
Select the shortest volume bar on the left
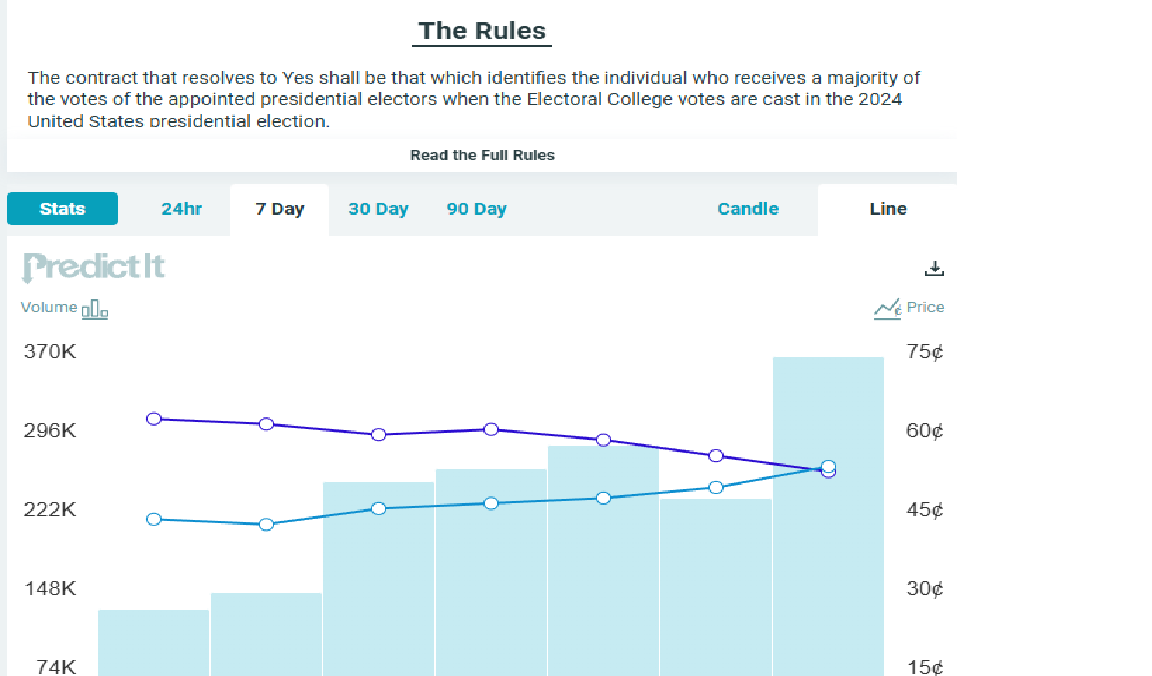click(x=154, y=642)
